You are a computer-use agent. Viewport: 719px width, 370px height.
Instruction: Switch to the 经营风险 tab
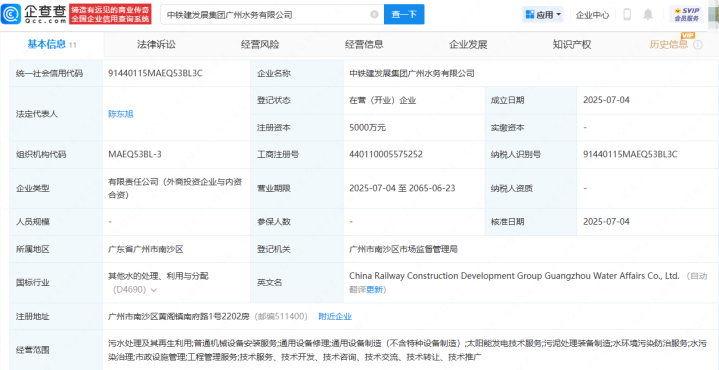pos(260,44)
